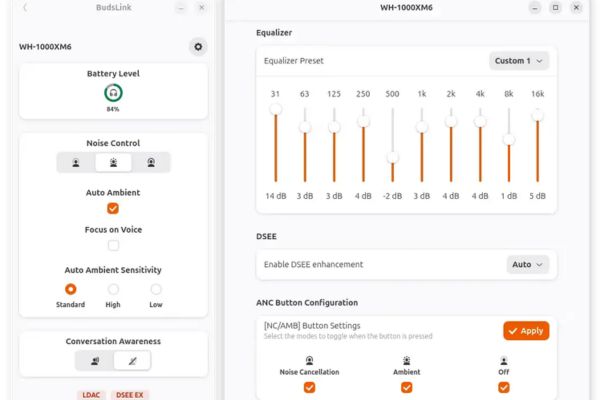Choose Standard auto ambient sensitivity

(70, 289)
